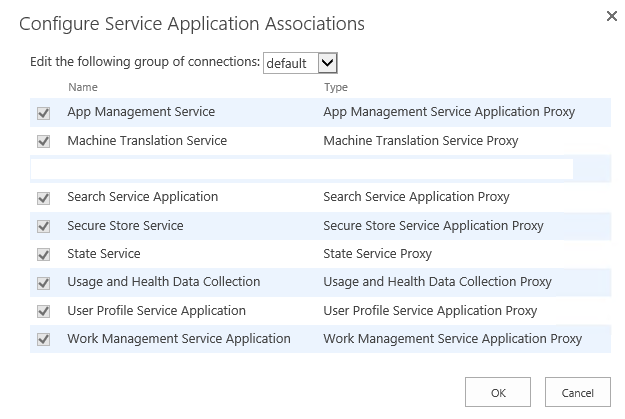The image size is (625, 419).
Task: Uncheck the Secure Store Service checkbox
Action: (x=44, y=226)
